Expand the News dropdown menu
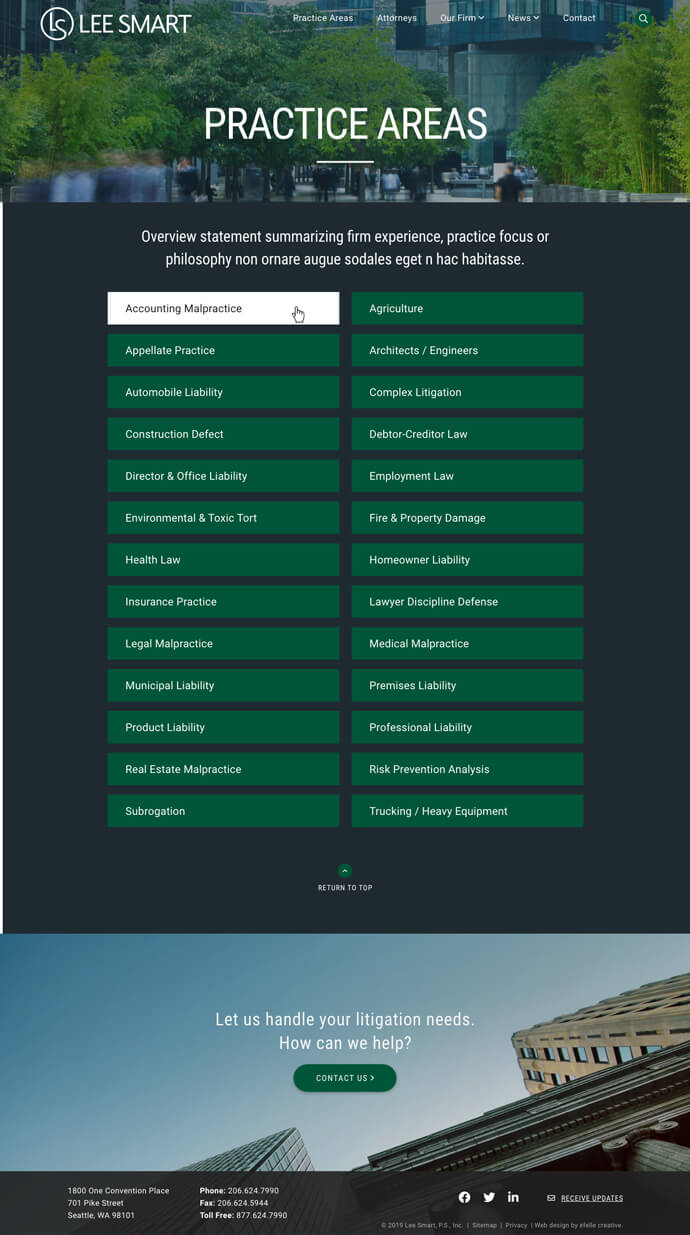The width and height of the screenshot is (690, 1235). click(x=522, y=18)
